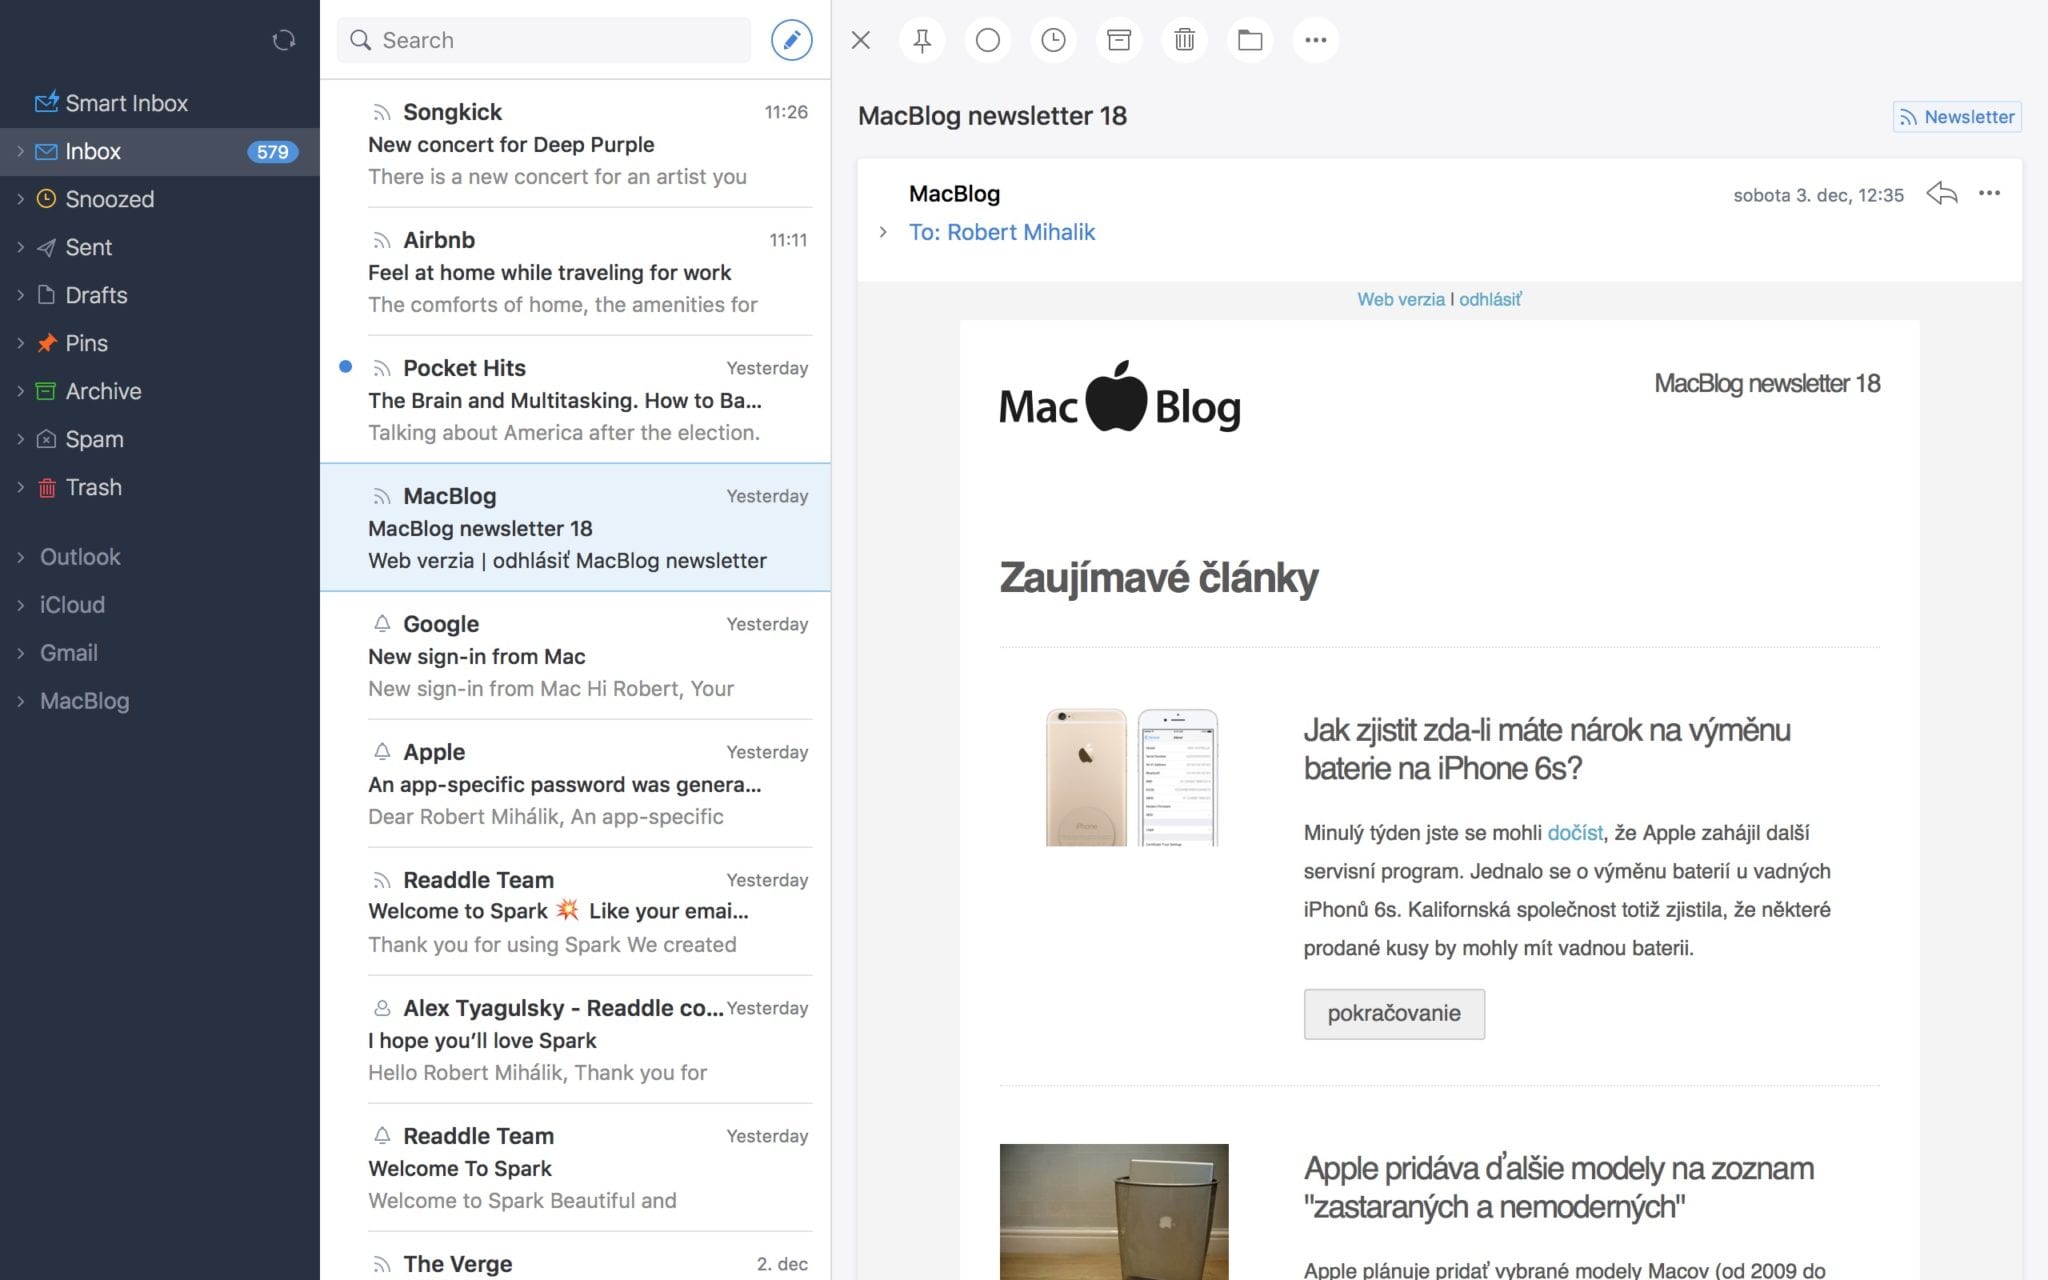Viewport: 2048px width, 1280px height.
Task: Expand the MacBlog account chevron
Action: coord(20,701)
